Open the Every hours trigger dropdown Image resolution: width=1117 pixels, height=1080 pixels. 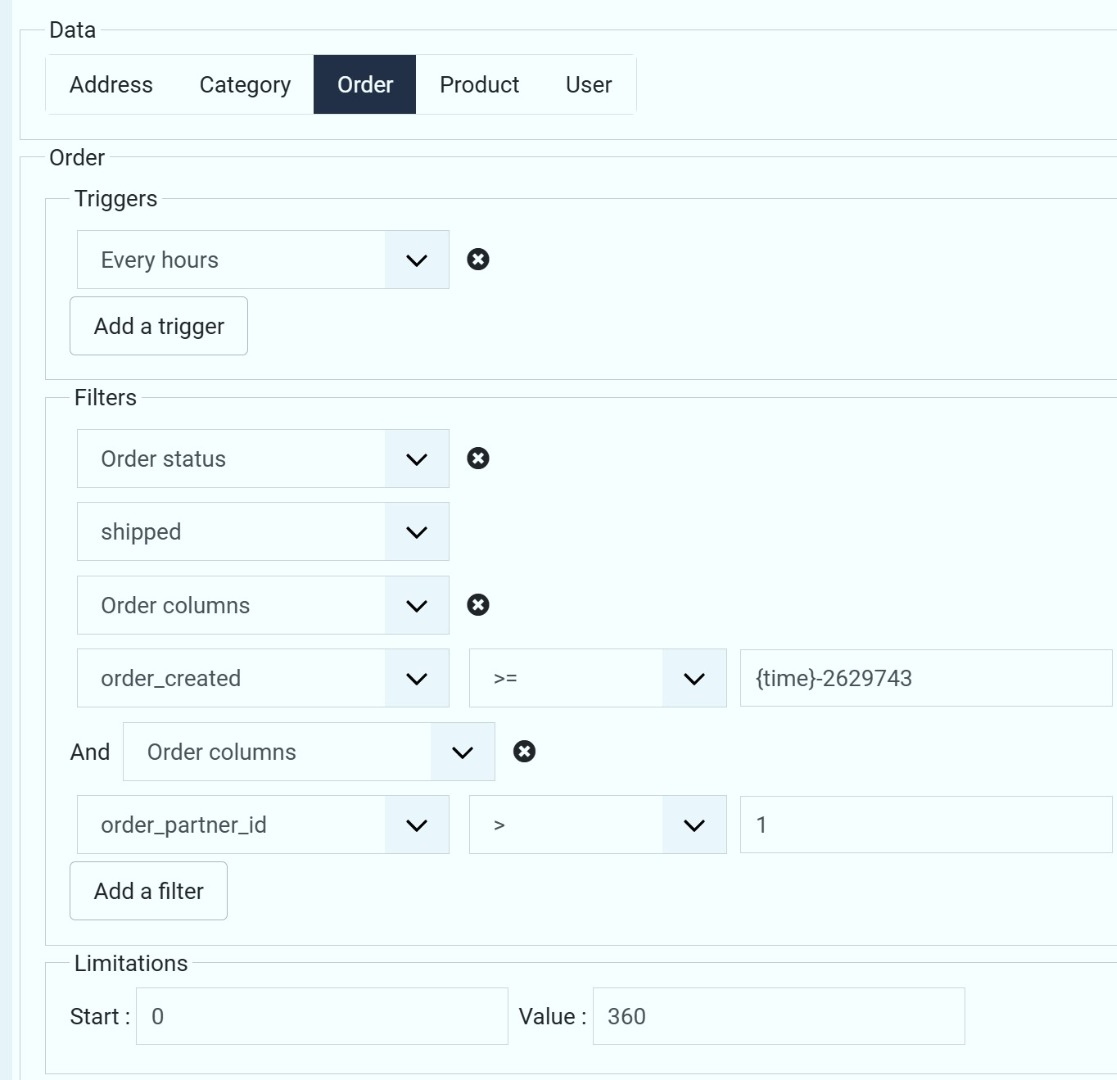pos(263,260)
